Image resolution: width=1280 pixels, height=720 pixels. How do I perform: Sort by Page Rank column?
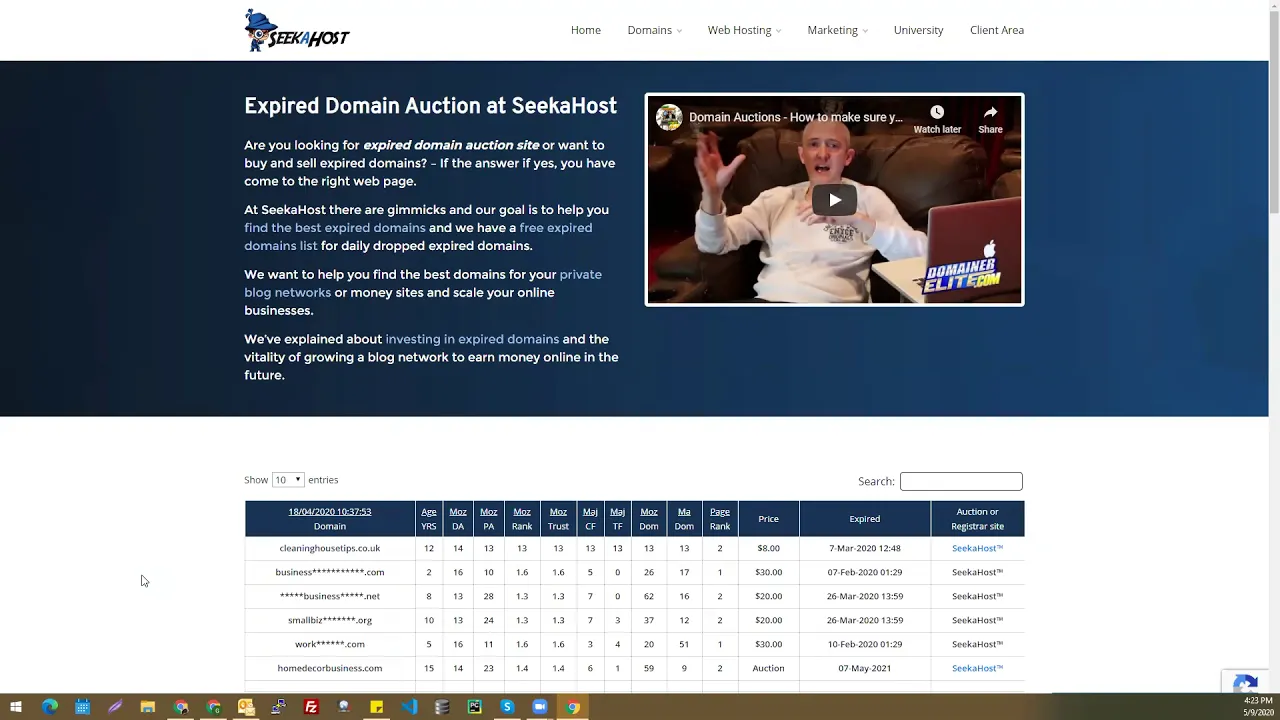(720, 518)
